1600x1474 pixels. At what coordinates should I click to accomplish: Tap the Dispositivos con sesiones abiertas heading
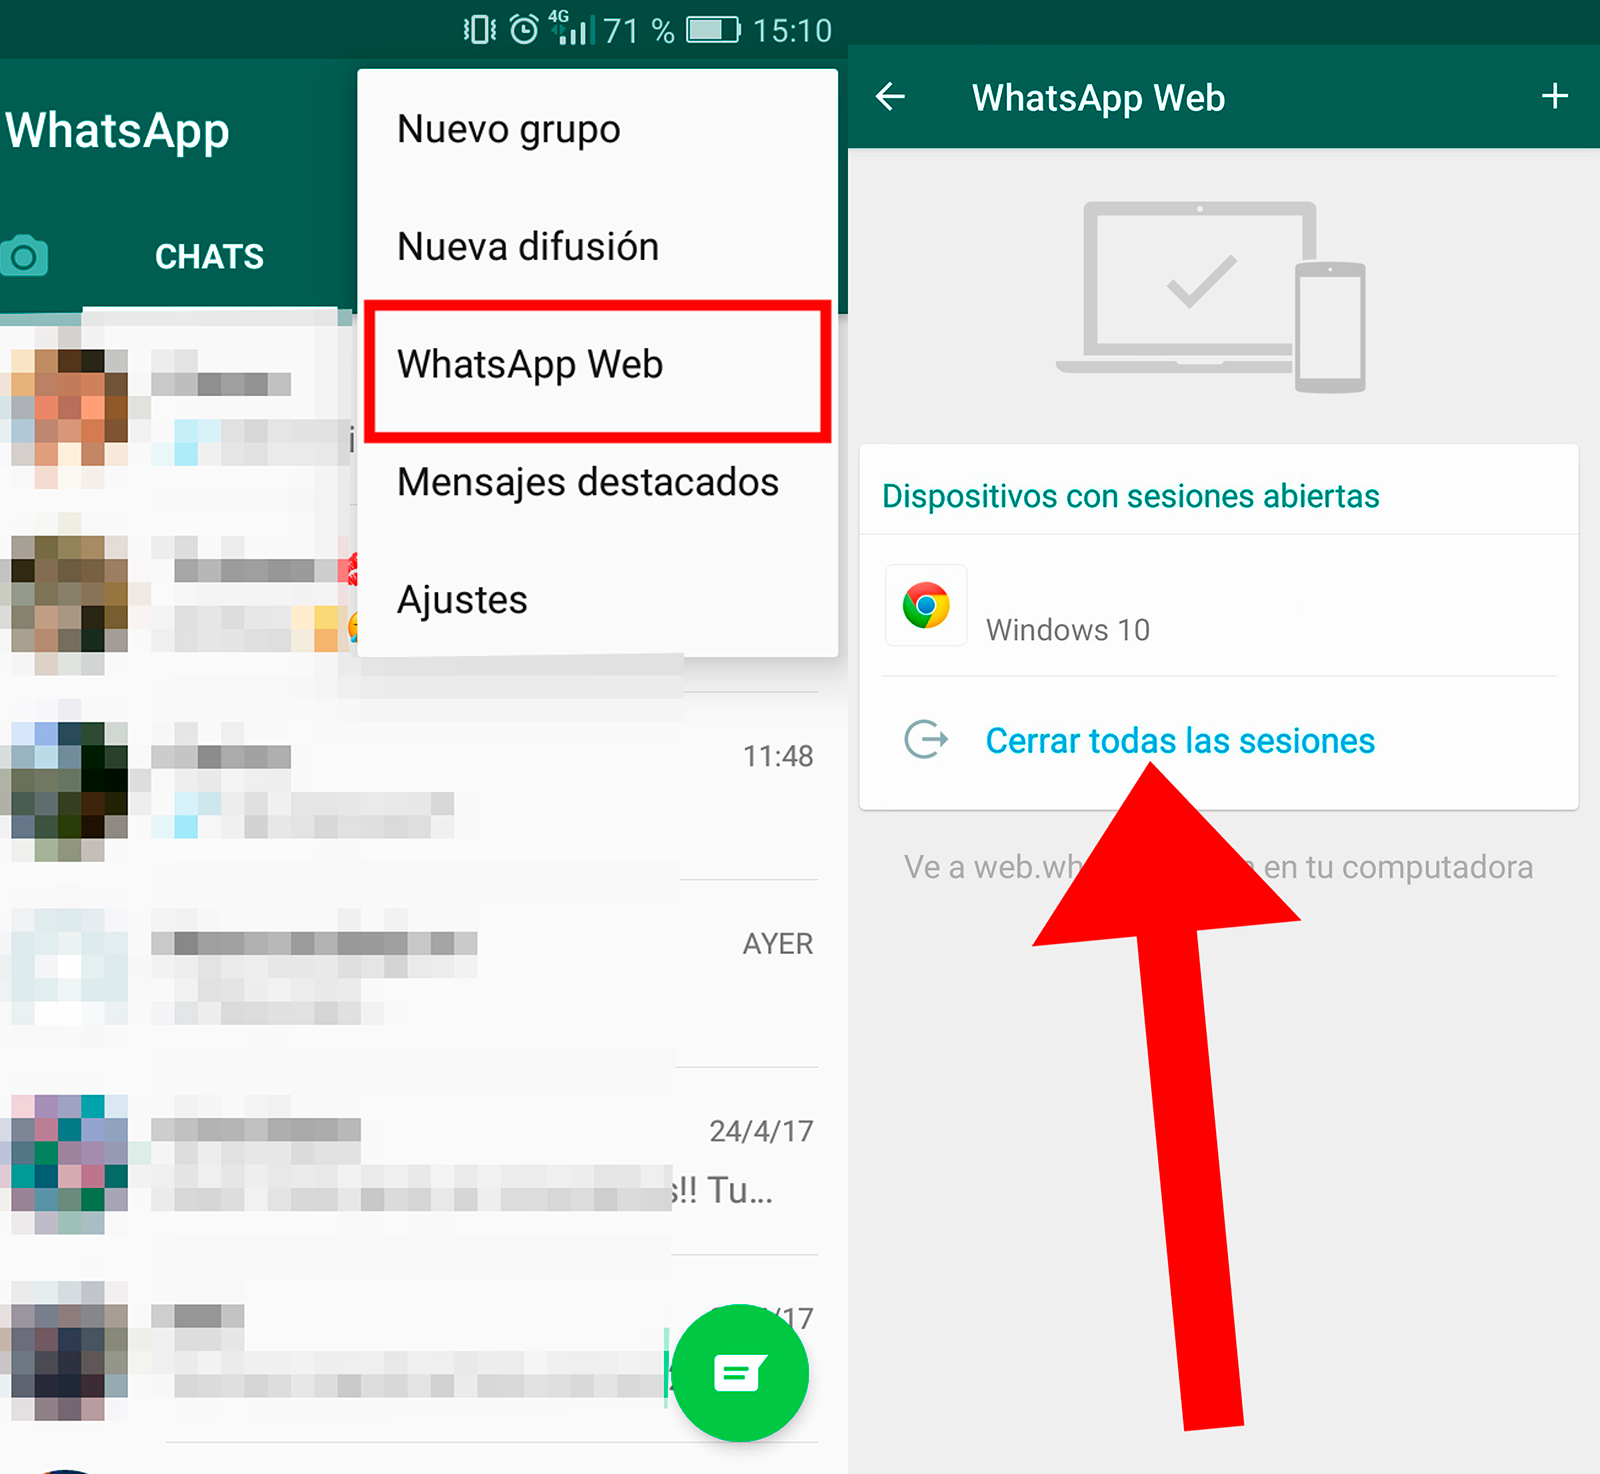[1131, 496]
